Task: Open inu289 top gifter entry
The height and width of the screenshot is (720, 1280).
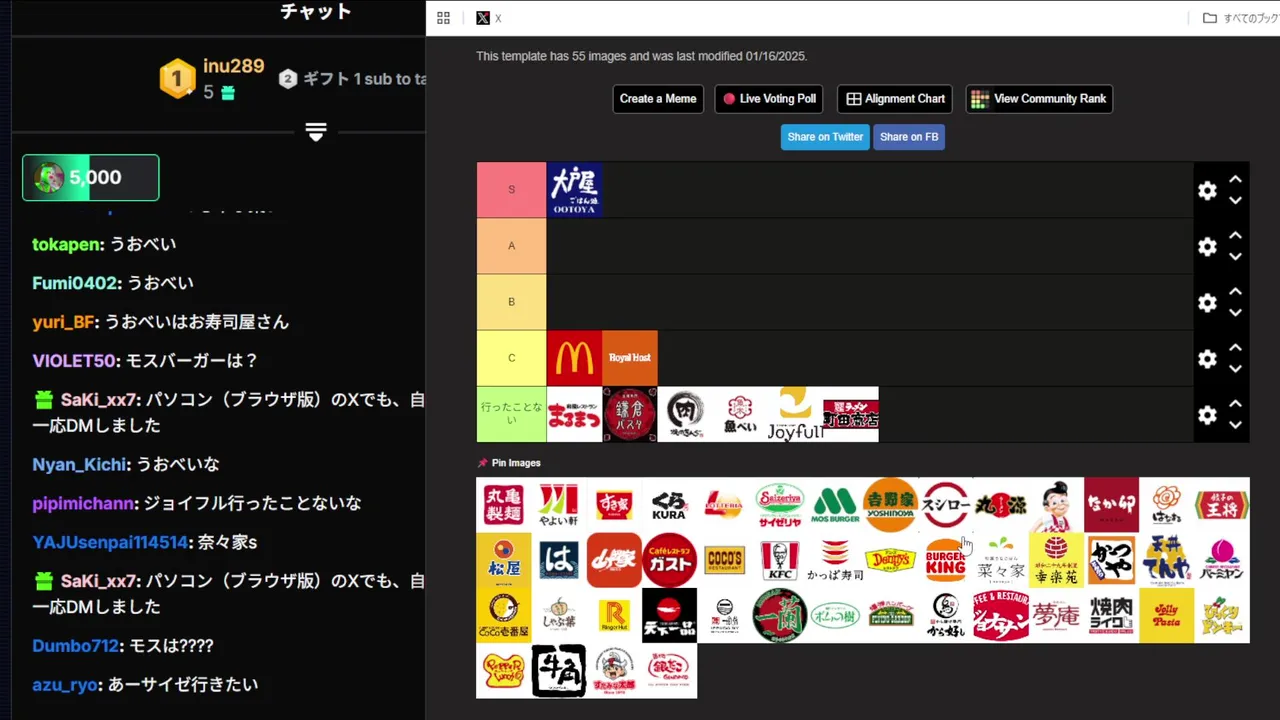Action: pyautogui.click(x=212, y=78)
